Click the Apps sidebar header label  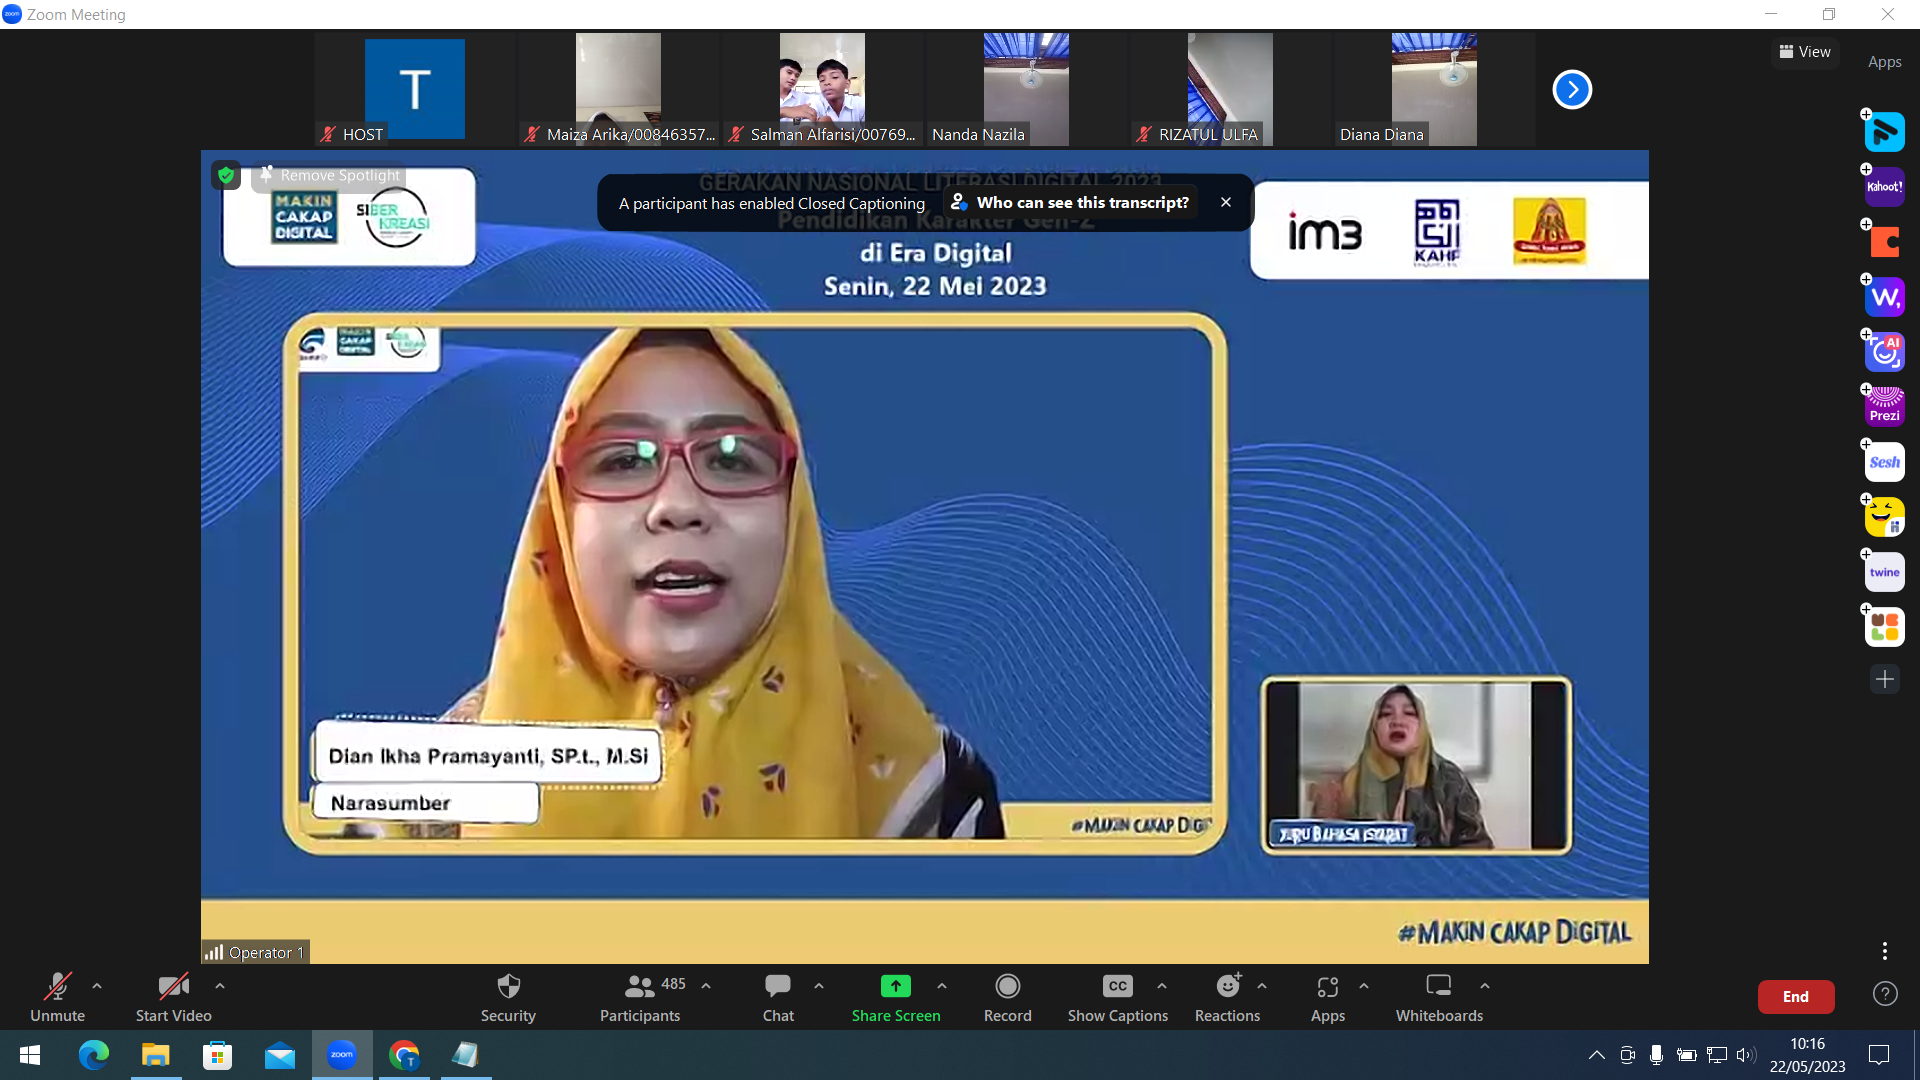(x=1885, y=62)
